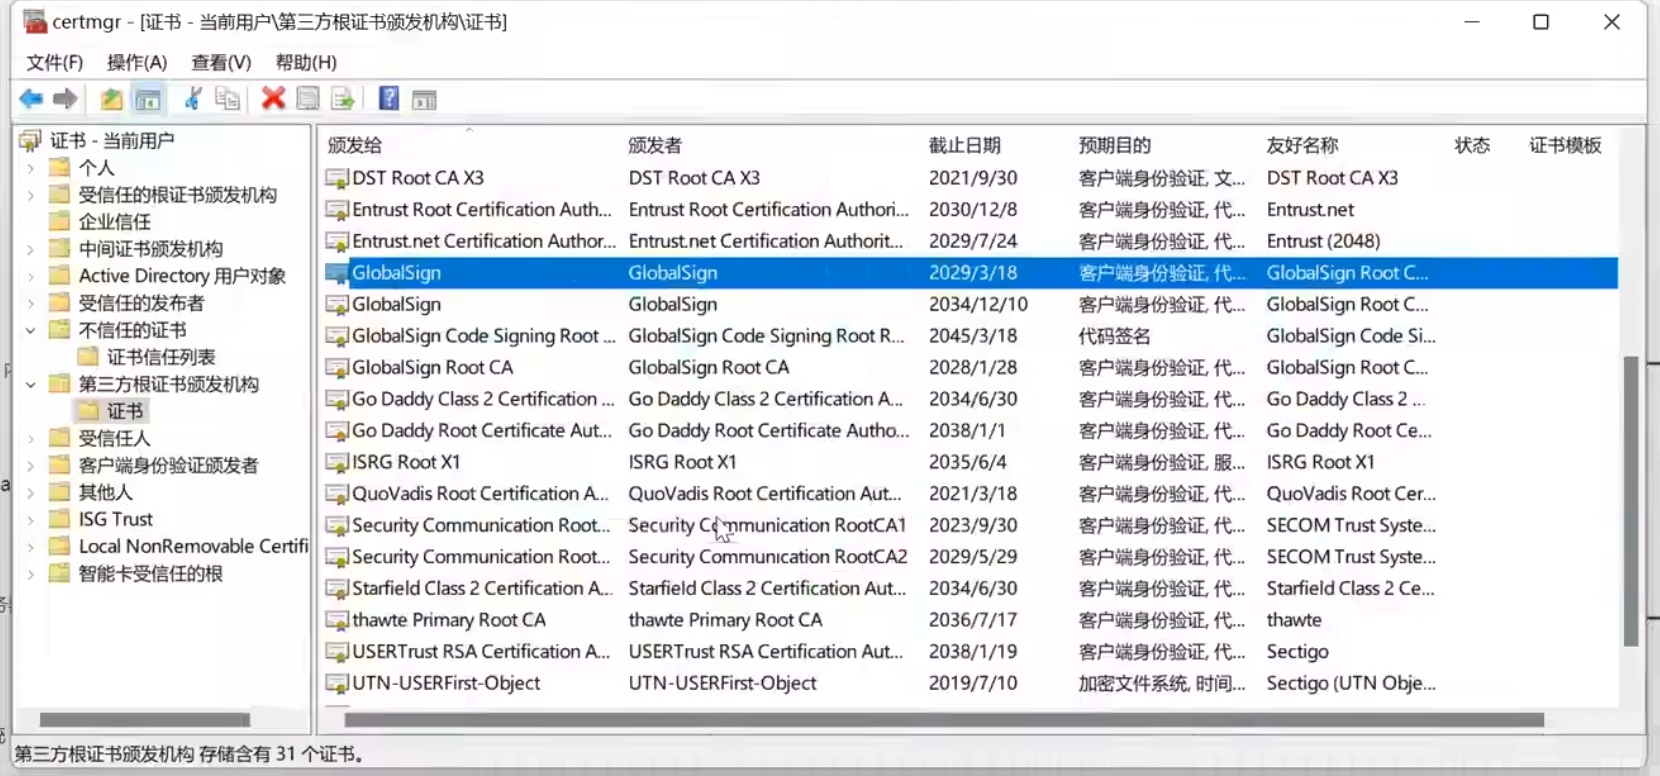Collapse the 第三方根证书颁发机构 node
Viewport: 1660px width, 776px height.
(x=31, y=384)
